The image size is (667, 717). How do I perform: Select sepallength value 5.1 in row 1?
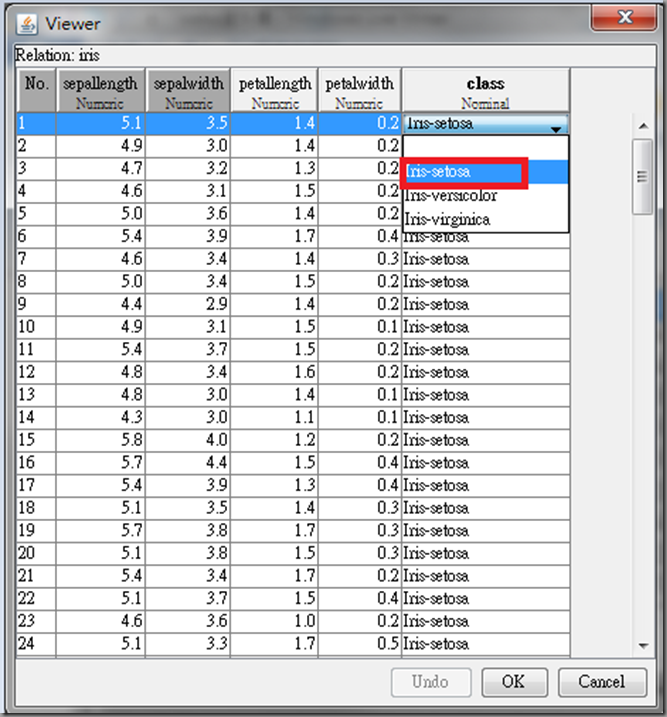pyautogui.click(x=101, y=123)
